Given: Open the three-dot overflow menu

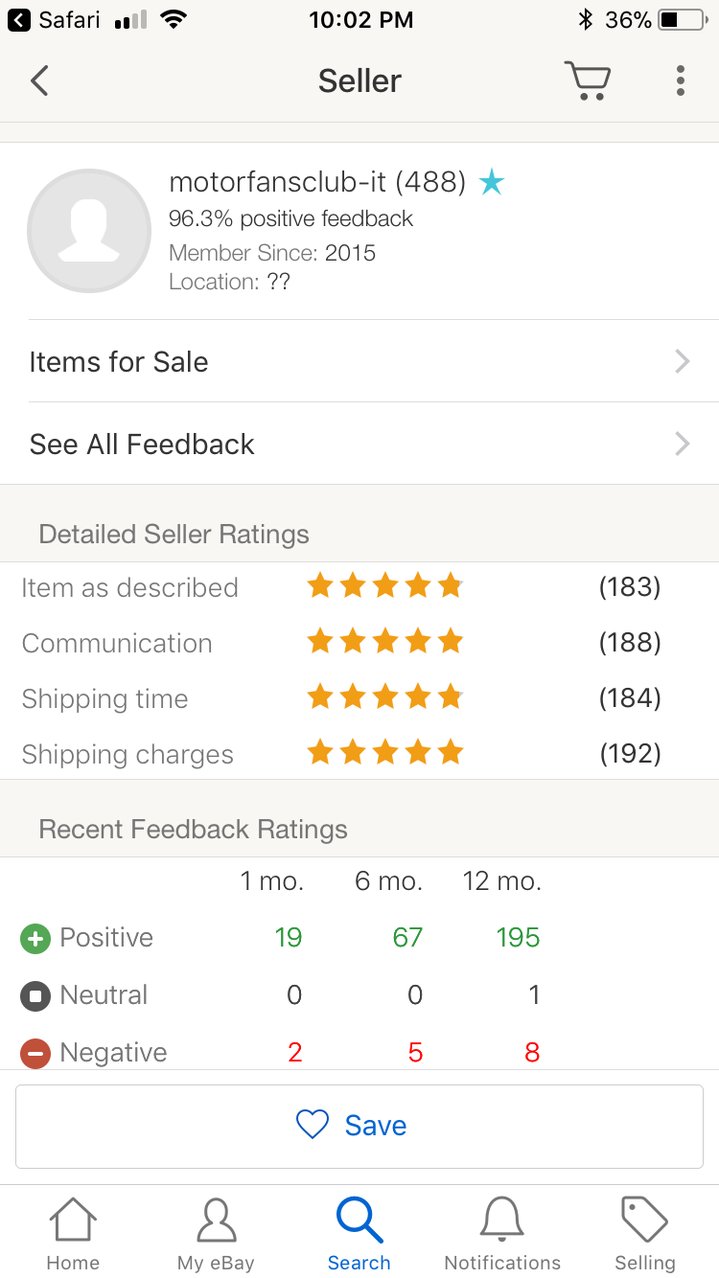Looking at the screenshot, I should point(680,81).
